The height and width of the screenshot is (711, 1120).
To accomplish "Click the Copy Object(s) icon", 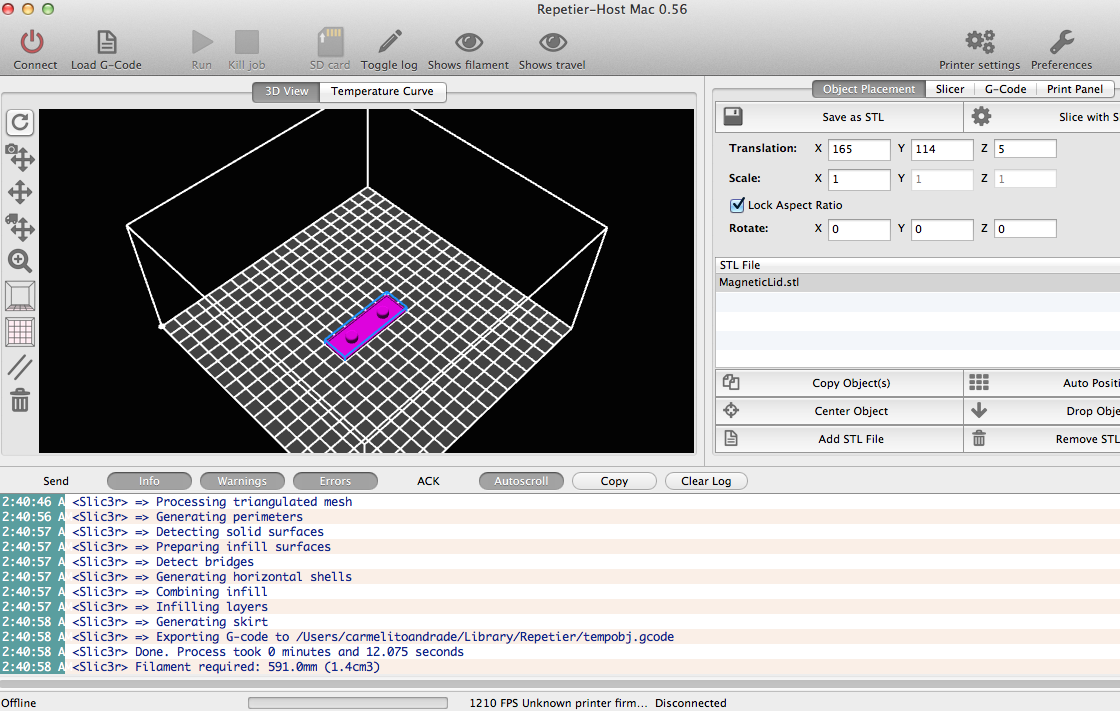I will pyautogui.click(x=731, y=382).
